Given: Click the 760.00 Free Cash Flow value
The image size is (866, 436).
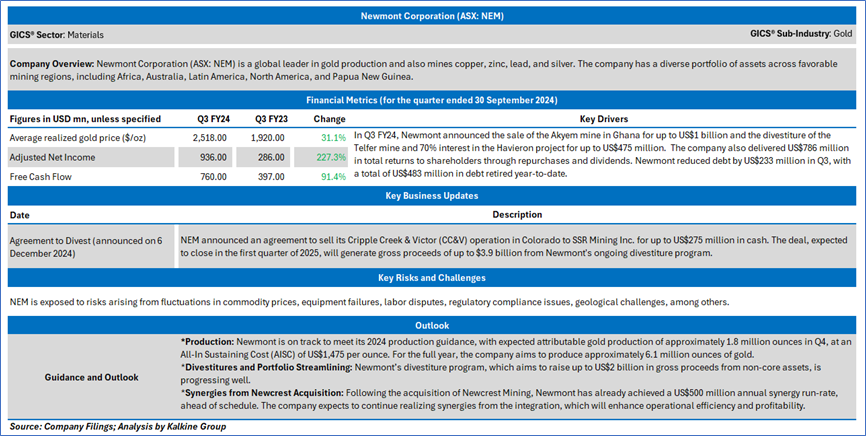Looking at the screenshot, I should coord(213,177).
